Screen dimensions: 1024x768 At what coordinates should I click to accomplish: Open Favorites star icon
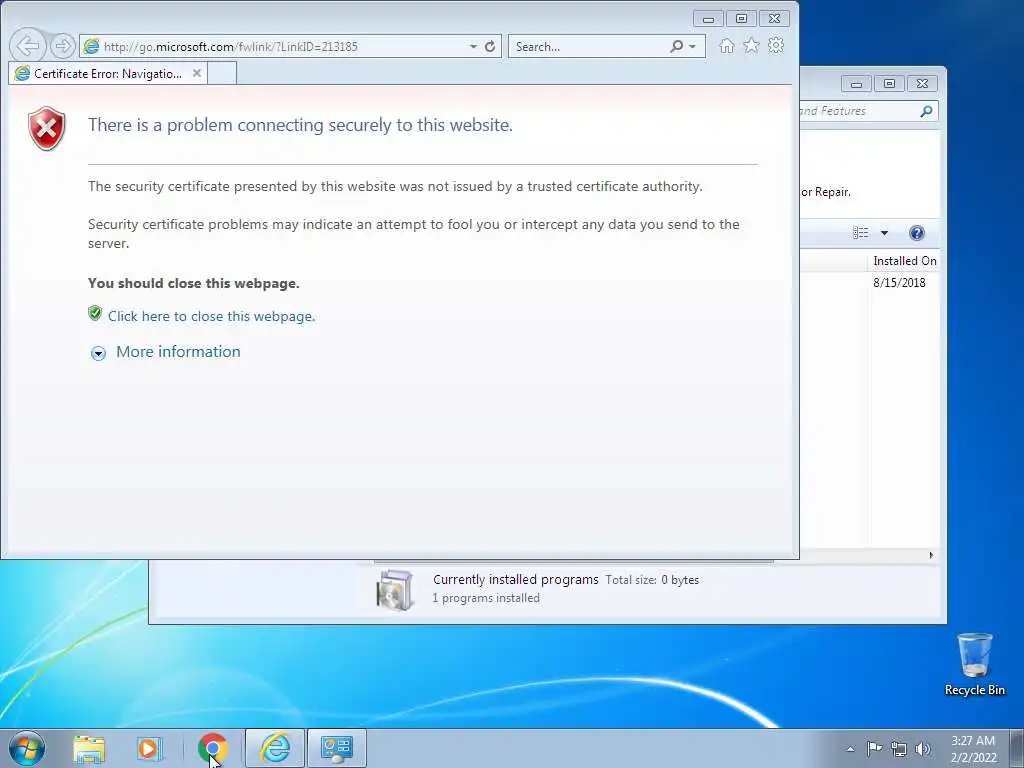coord(751,46)
